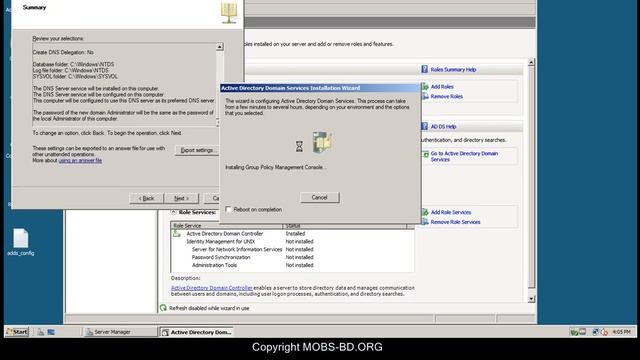
Task: Collapse the Role Services section
Action: [x=173, y=212]
